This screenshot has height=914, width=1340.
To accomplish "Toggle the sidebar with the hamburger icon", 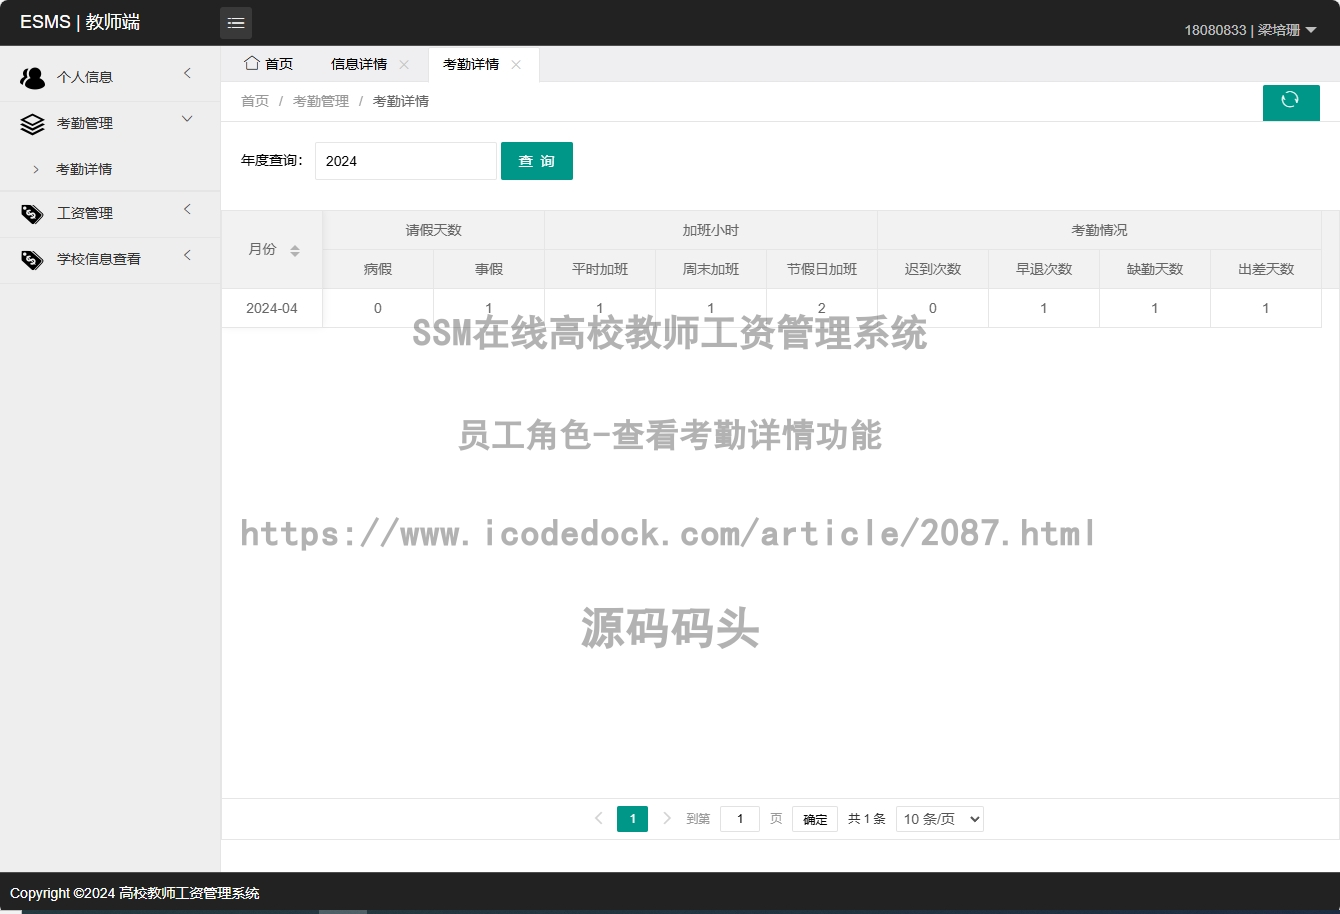I will pos(236,23).
